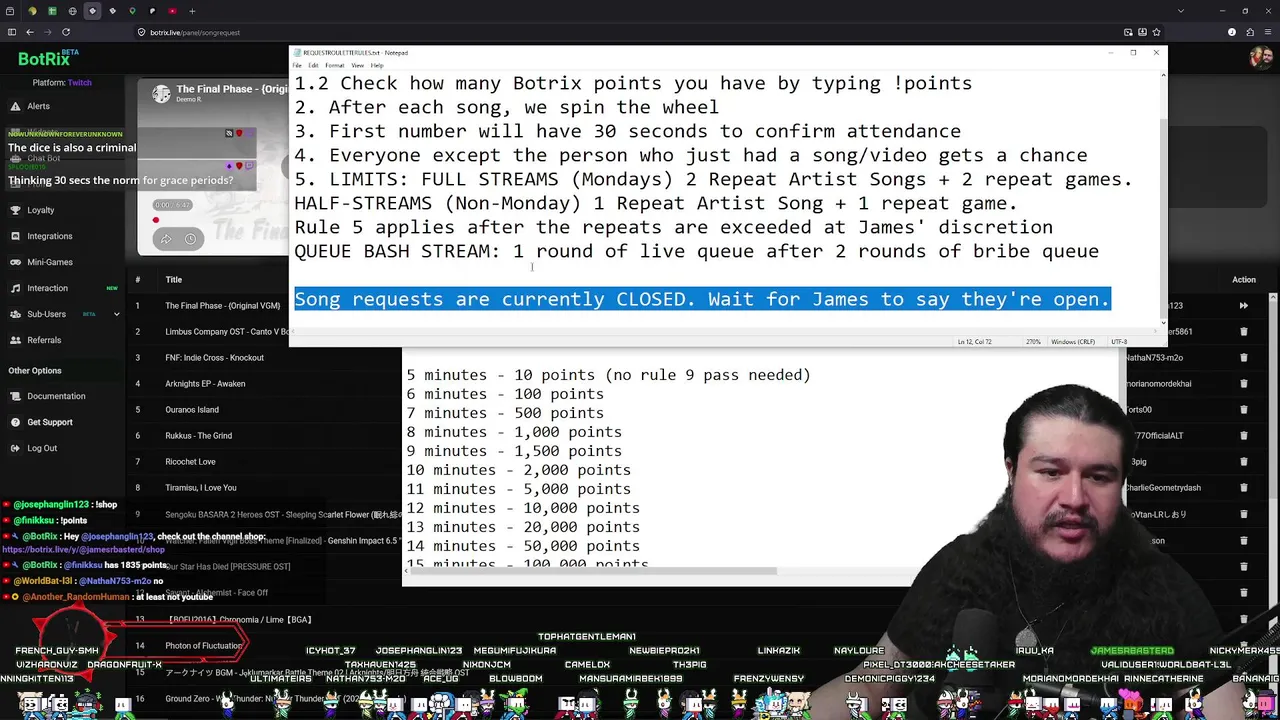Click UTF-8 encoding in Notepad status bar
Image resolution: width=1280 pixels, height=720 pixels.
1118,342
